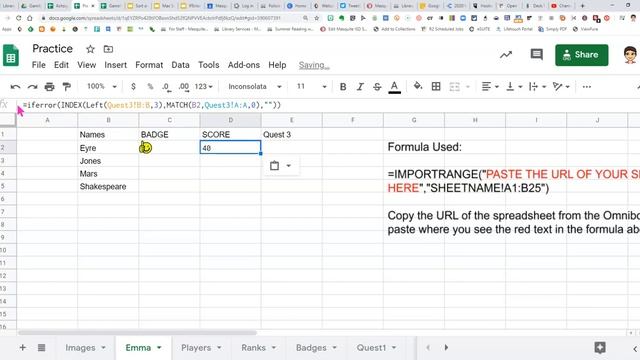Select the cell containing Shakespeare
Screen dimensions: 640x360
pos(108,187)
